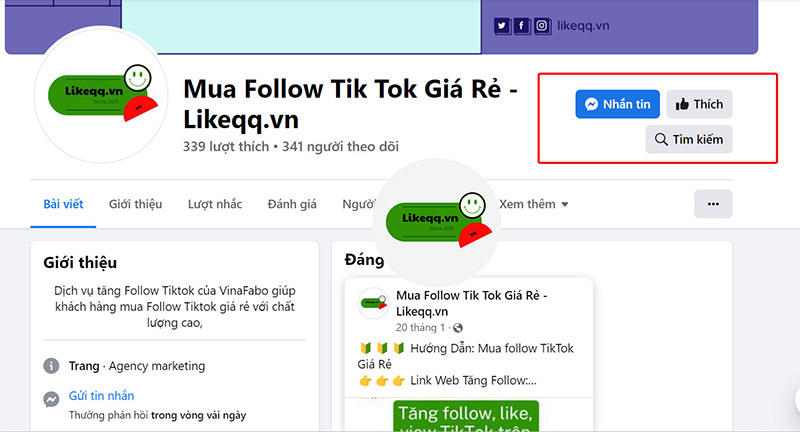Click the likeqq.vn text in the banner
Image resolution: width=800 pixels, height=432 pixels.
pyautogui.click(x=583, y=26)
